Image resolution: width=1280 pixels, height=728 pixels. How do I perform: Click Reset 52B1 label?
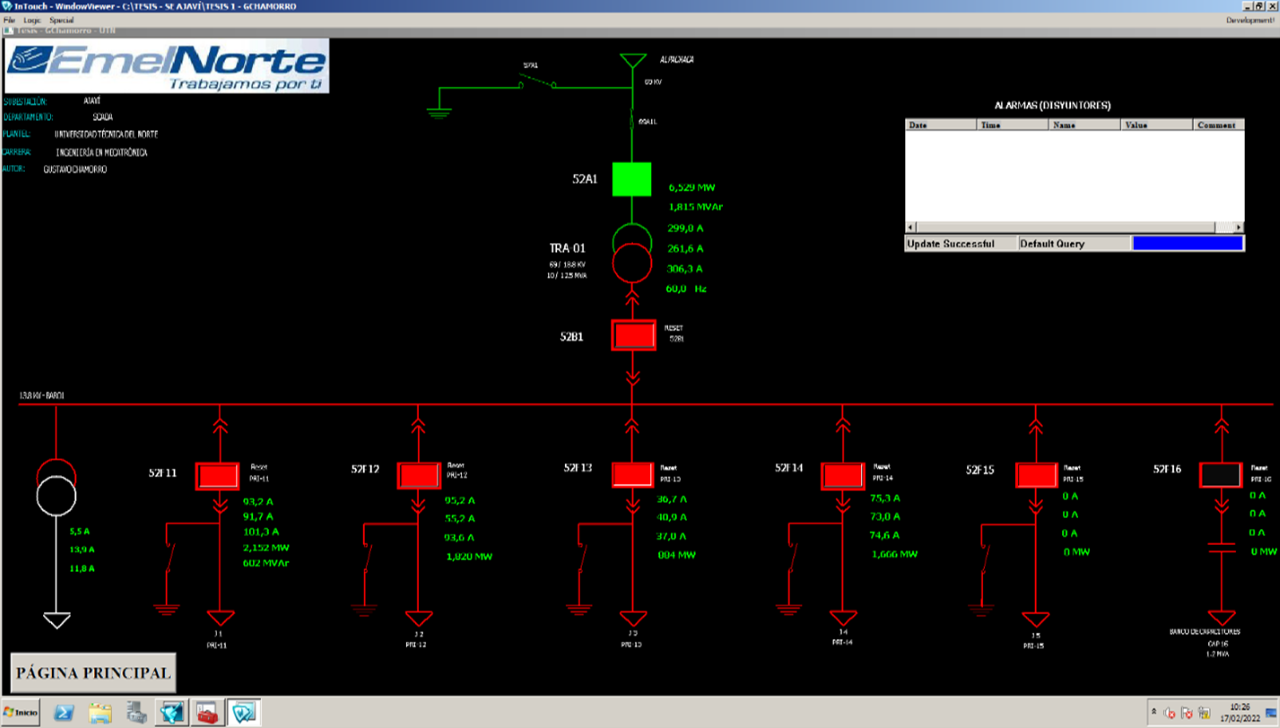coord(674,333)
